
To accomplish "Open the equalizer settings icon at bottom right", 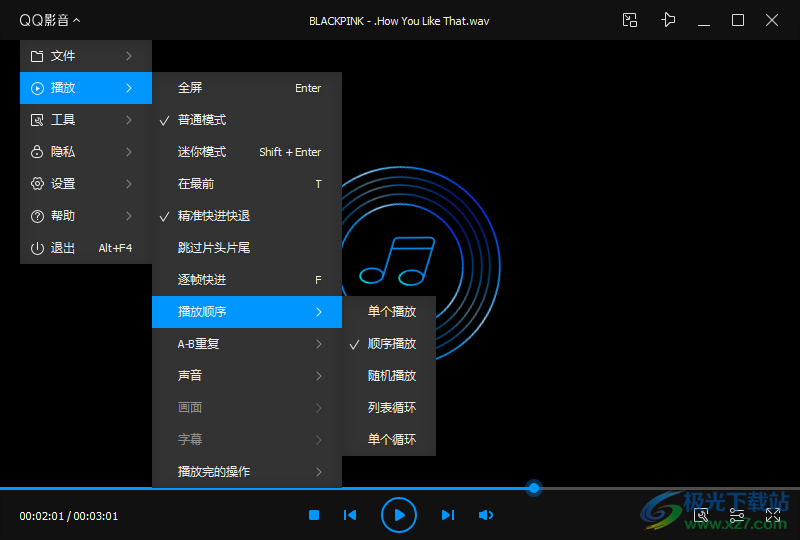I will point(737,515).
